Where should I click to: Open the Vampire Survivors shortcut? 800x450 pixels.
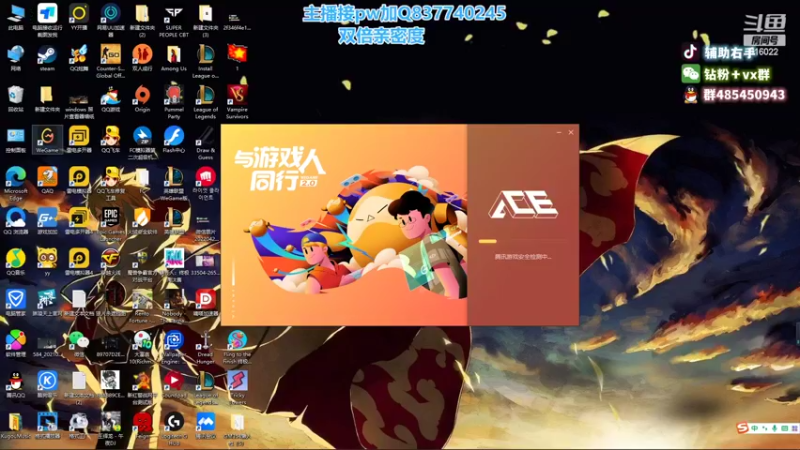(x=237, y=102)
